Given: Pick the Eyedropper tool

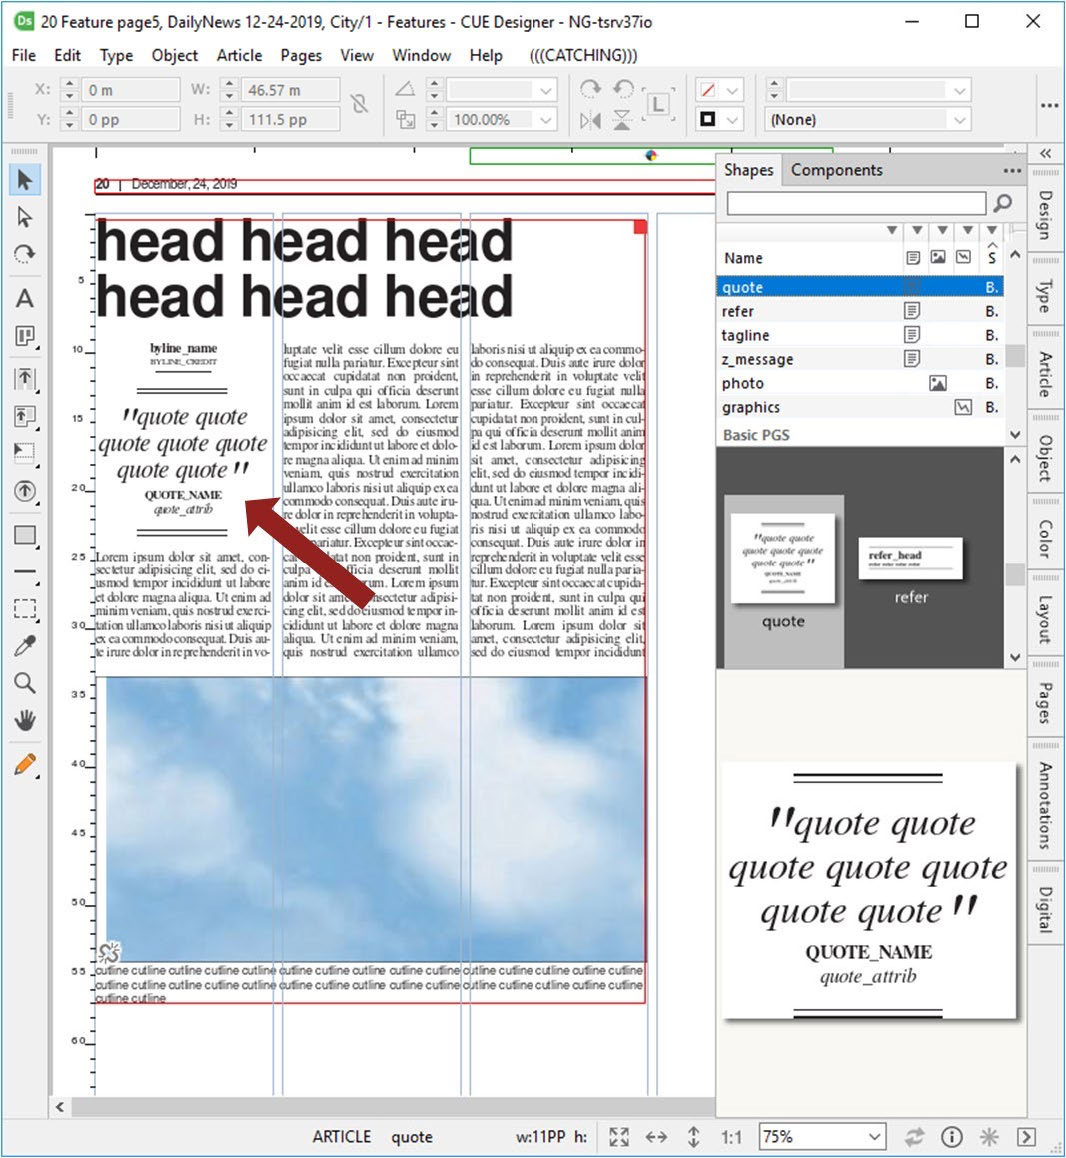Looking at the screenshot, I should point(25,646).
